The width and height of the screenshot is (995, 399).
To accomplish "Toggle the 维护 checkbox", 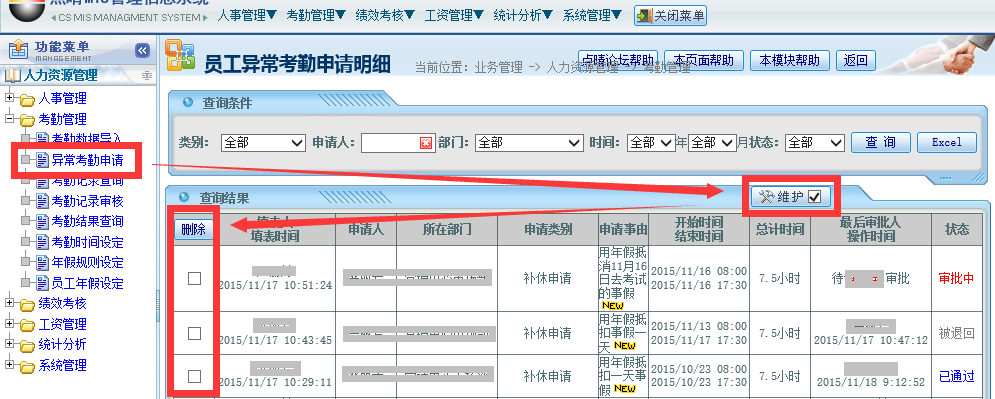I will (815, 197).
